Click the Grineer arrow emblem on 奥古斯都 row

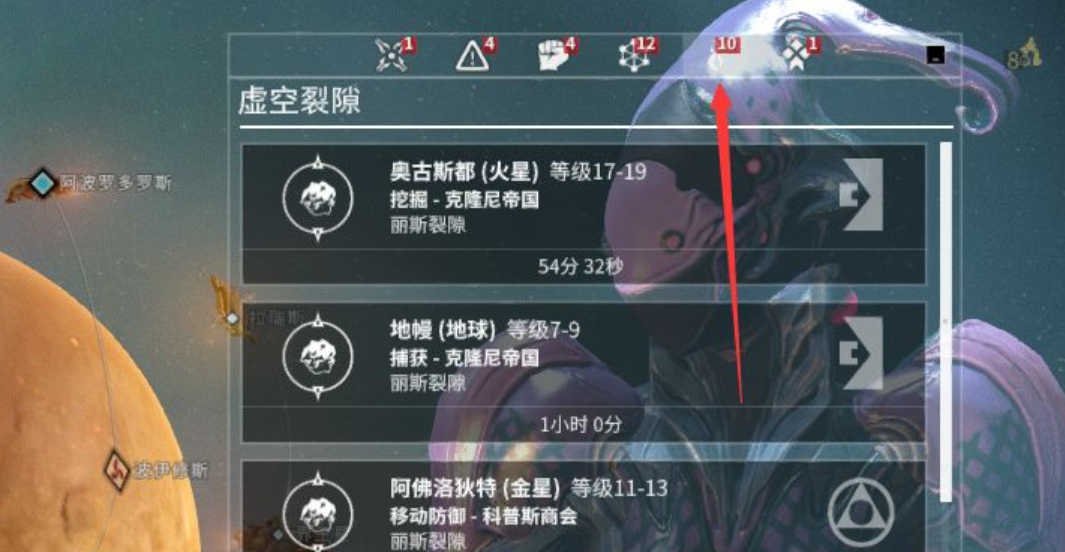point(861,196)
